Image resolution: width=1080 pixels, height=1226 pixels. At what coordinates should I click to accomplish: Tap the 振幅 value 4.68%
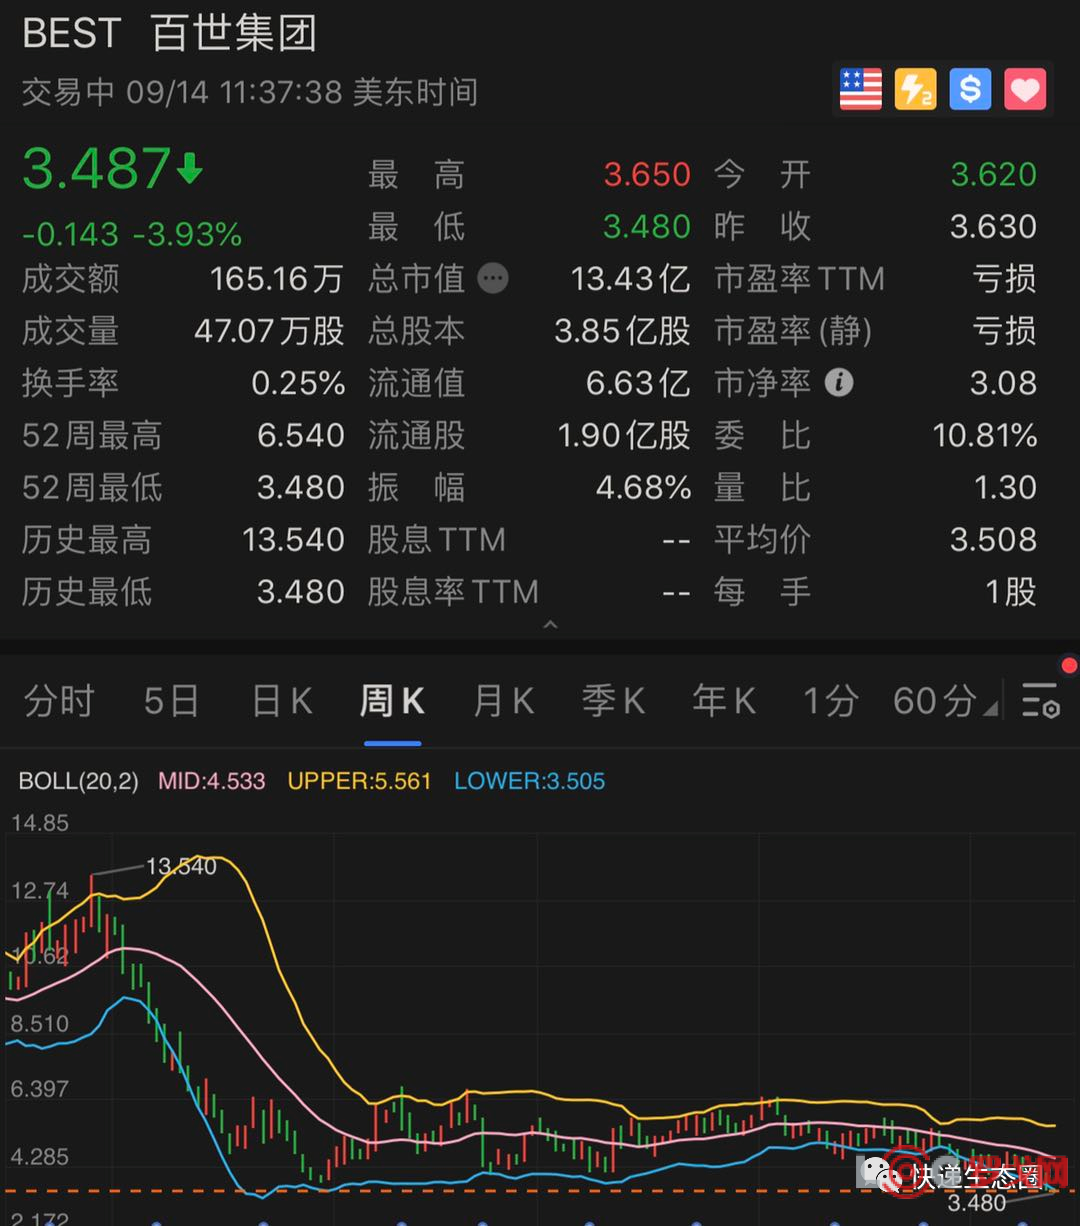[x=643, y=487]
